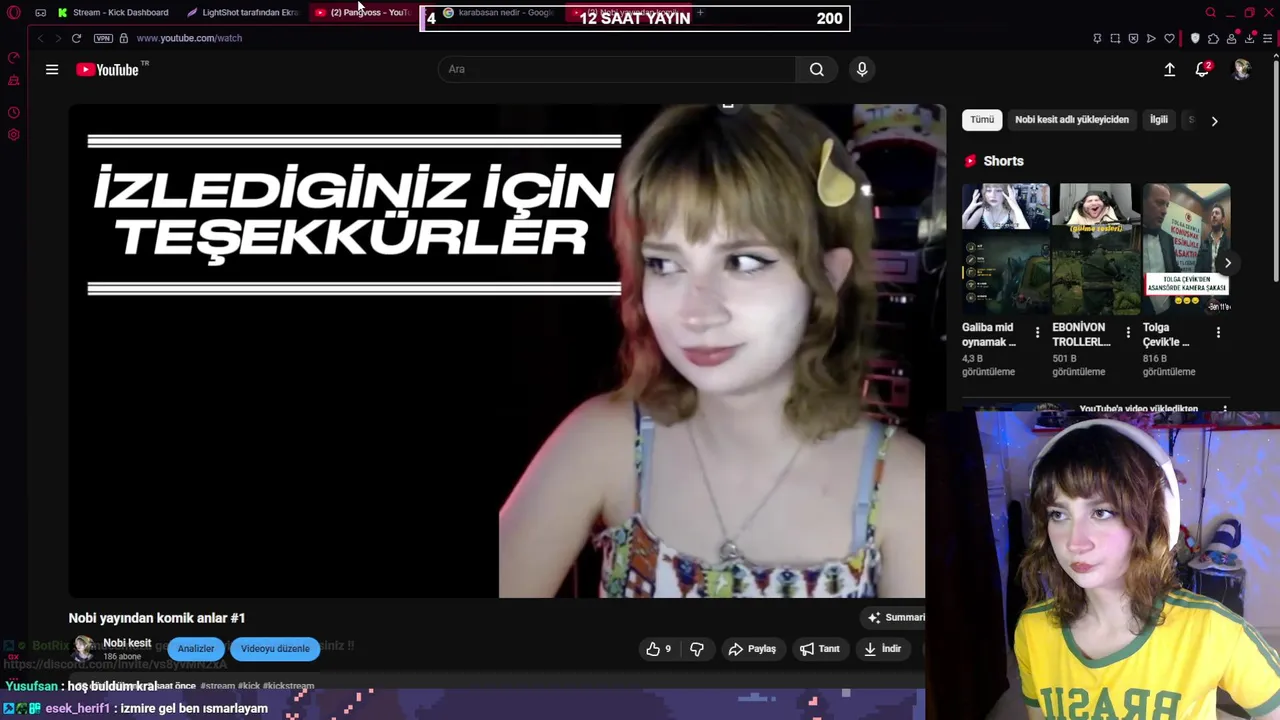Open the browser downloads icon

pos(1250,38)
